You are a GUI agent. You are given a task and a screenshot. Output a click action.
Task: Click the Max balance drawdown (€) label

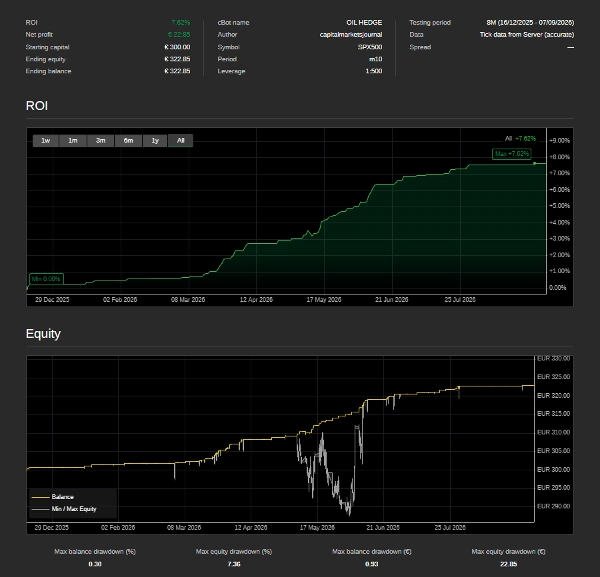[372, 551]
